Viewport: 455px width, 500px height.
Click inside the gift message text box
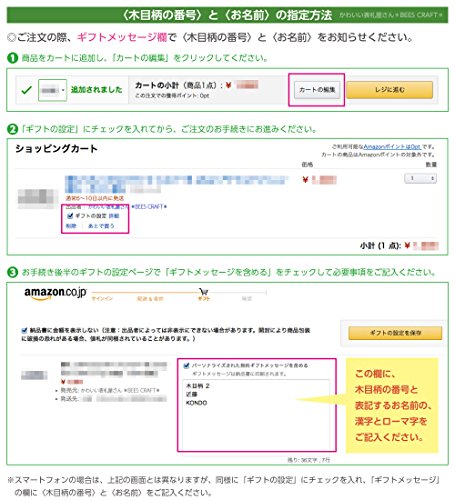[256, 414]
